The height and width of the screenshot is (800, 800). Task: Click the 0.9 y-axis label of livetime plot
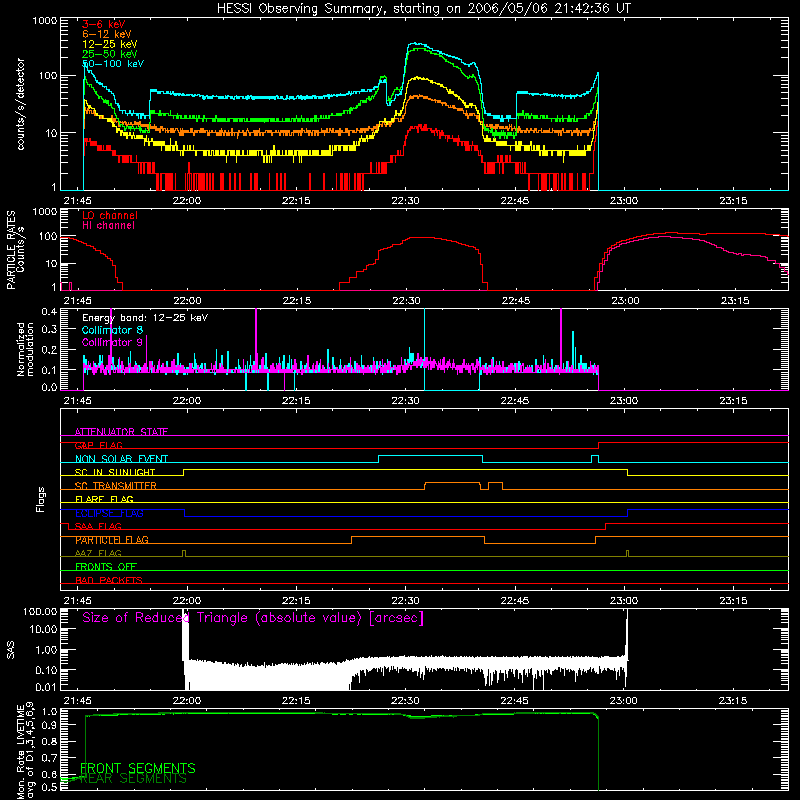click(x=49, y=726)
